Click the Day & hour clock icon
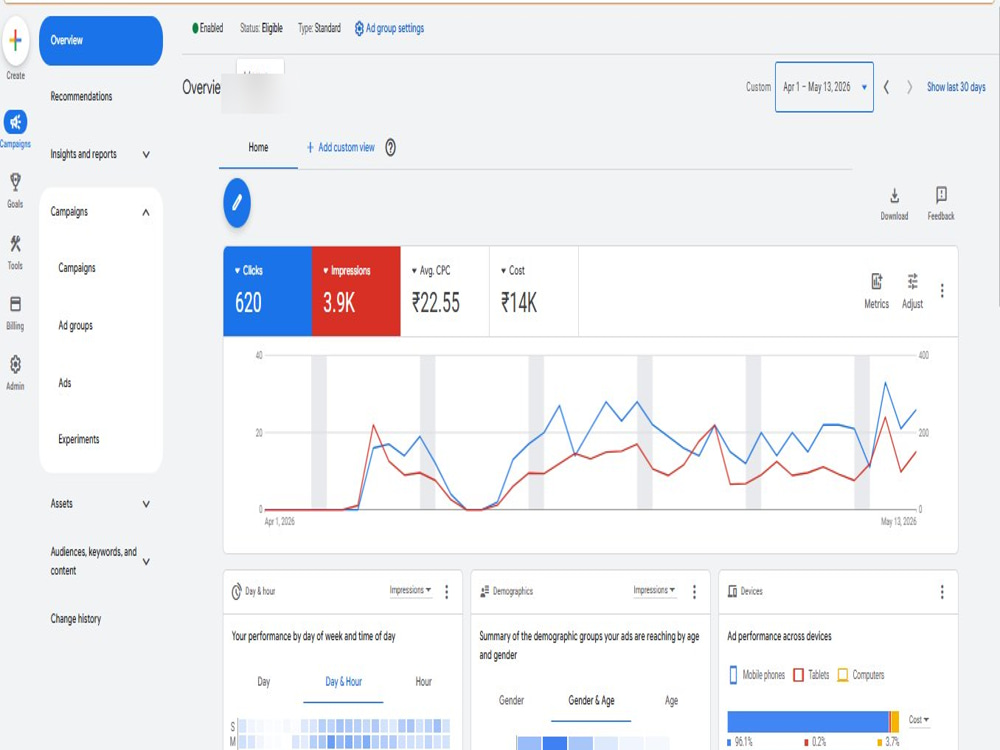Image resolution: width=1000 pixels, height=750 pixels. tap(236, 591)
